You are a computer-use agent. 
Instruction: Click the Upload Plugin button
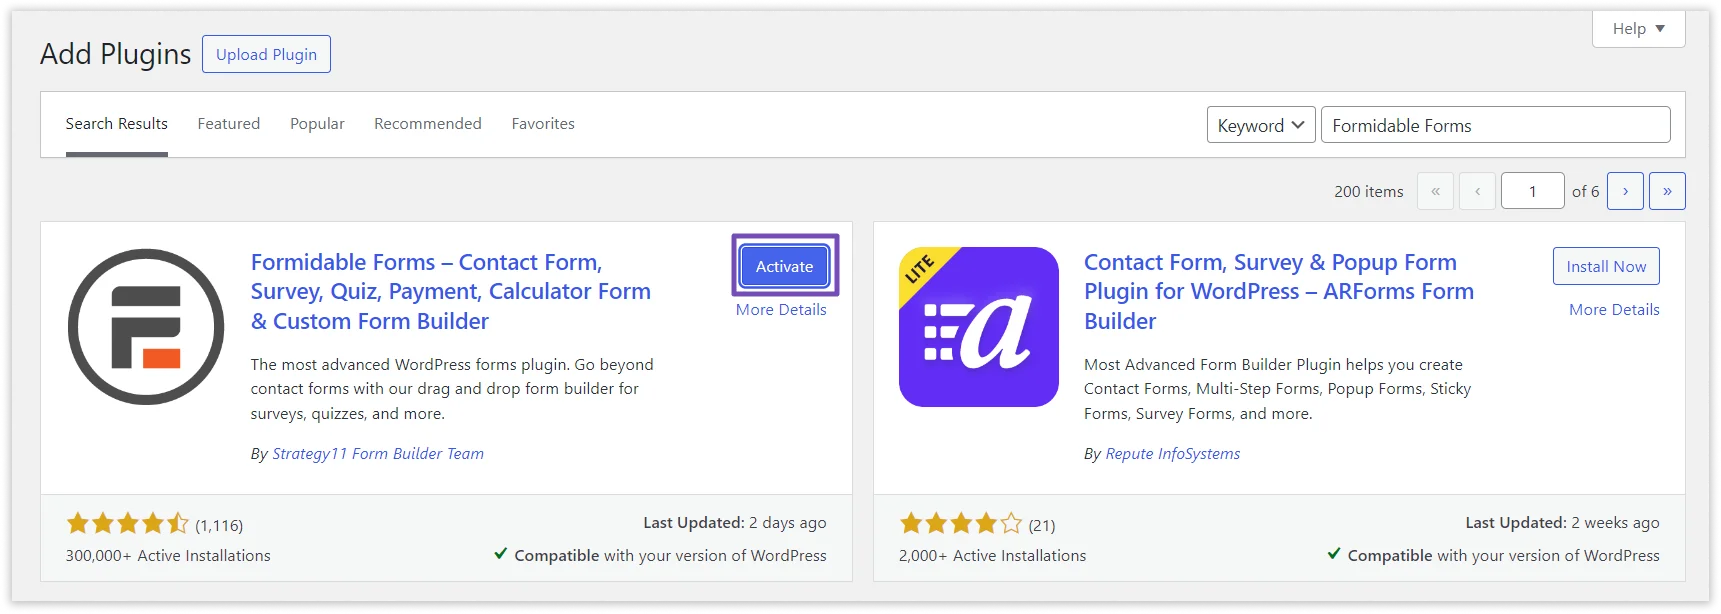(x=266, y=54)
